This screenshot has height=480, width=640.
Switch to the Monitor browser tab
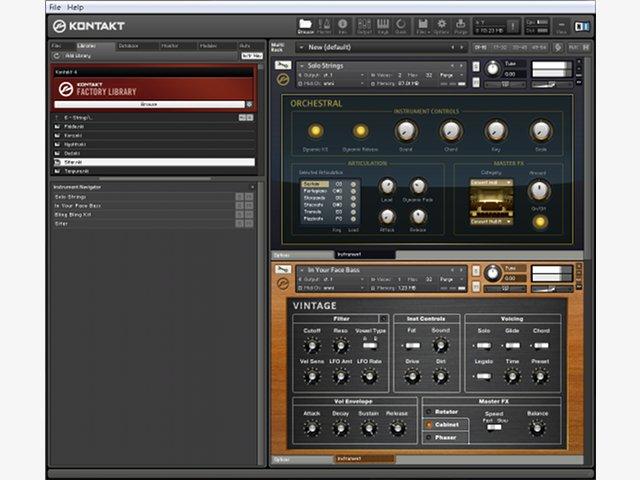(177, 46)
